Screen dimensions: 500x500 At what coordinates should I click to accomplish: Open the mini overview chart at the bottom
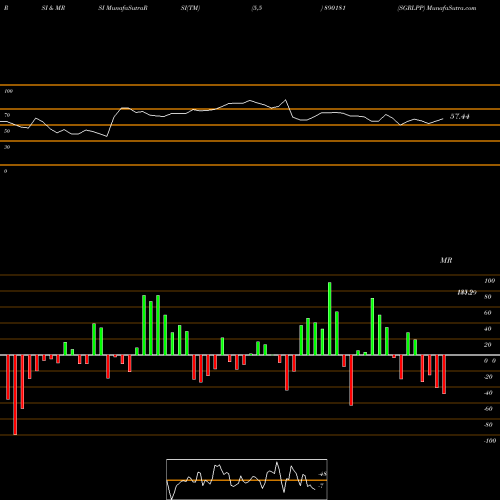247,479
